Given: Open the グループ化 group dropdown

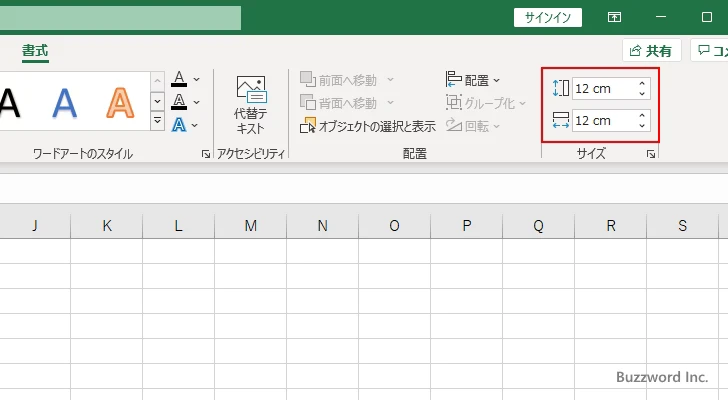Looking at the screenshot, I should 486,103.
